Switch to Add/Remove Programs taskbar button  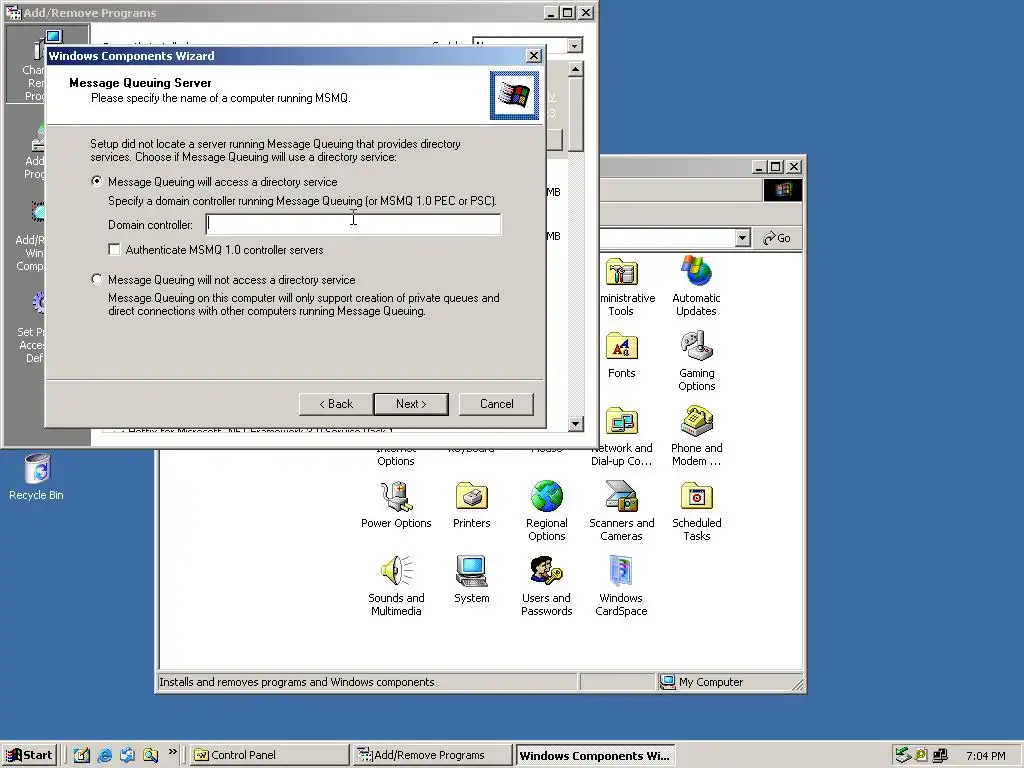coord(432,755)
